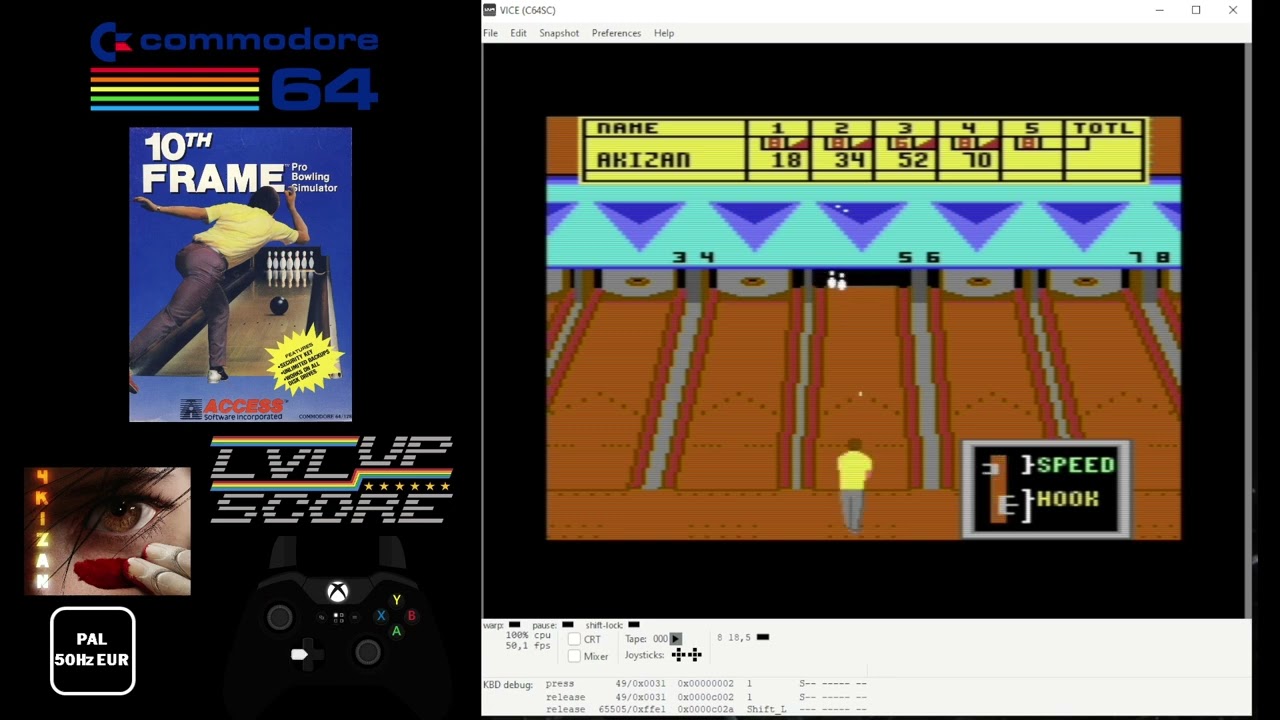
Task: Click the VICE (C64SC) window title
Action: 528,10
